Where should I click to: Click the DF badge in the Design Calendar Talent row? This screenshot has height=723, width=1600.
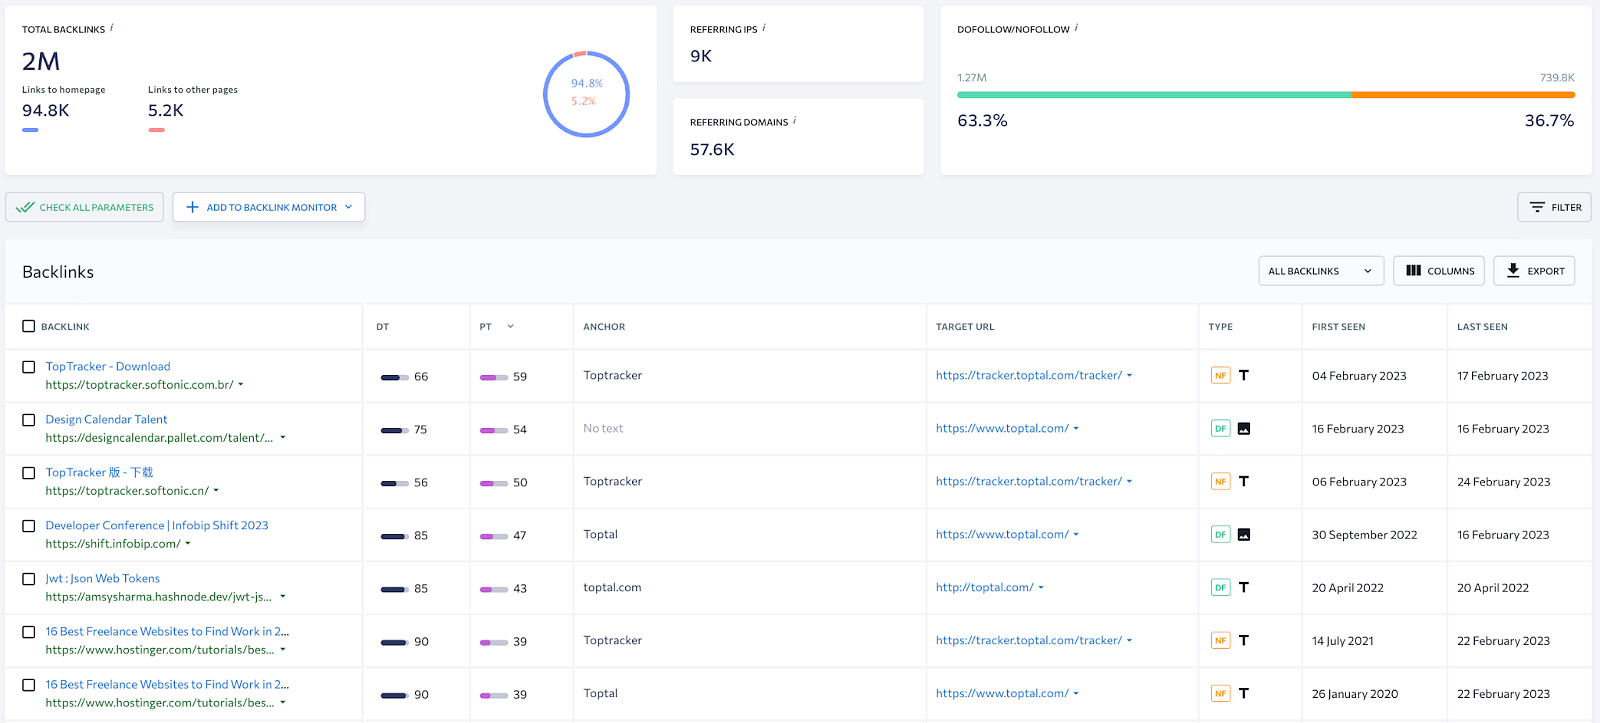click(1220, 429)
